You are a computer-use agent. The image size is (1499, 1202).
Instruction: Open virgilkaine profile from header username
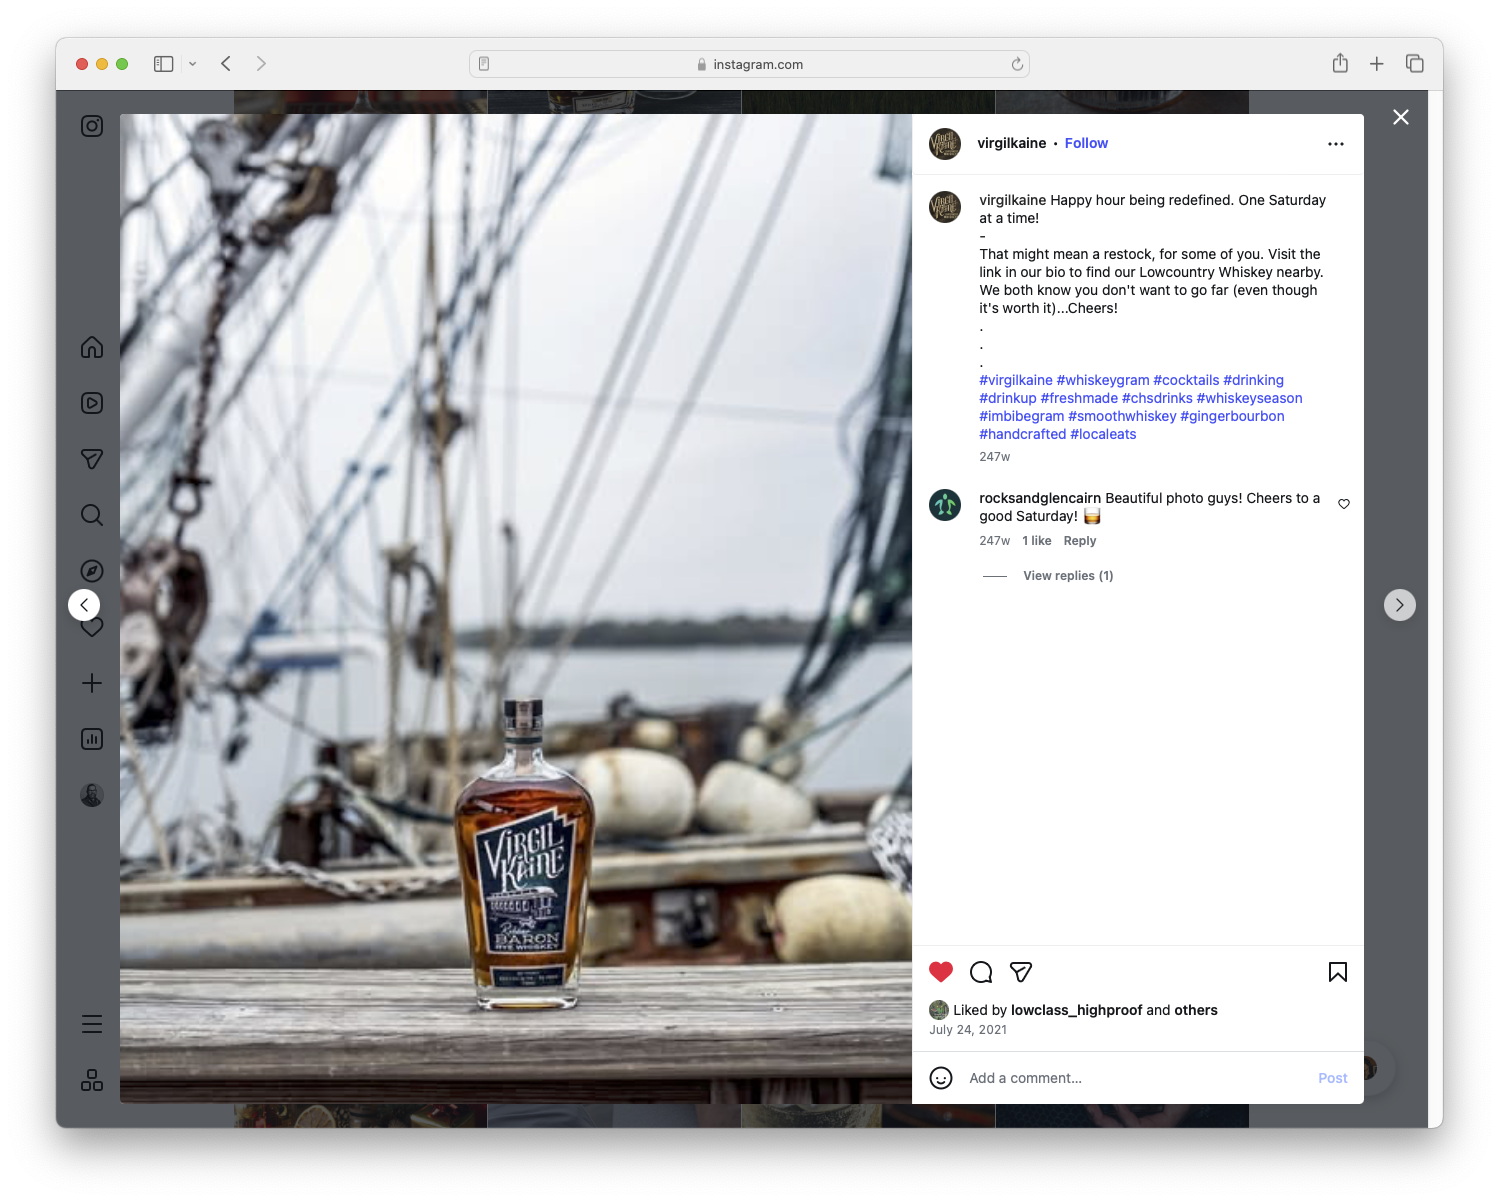click(x=1012, y=143)
